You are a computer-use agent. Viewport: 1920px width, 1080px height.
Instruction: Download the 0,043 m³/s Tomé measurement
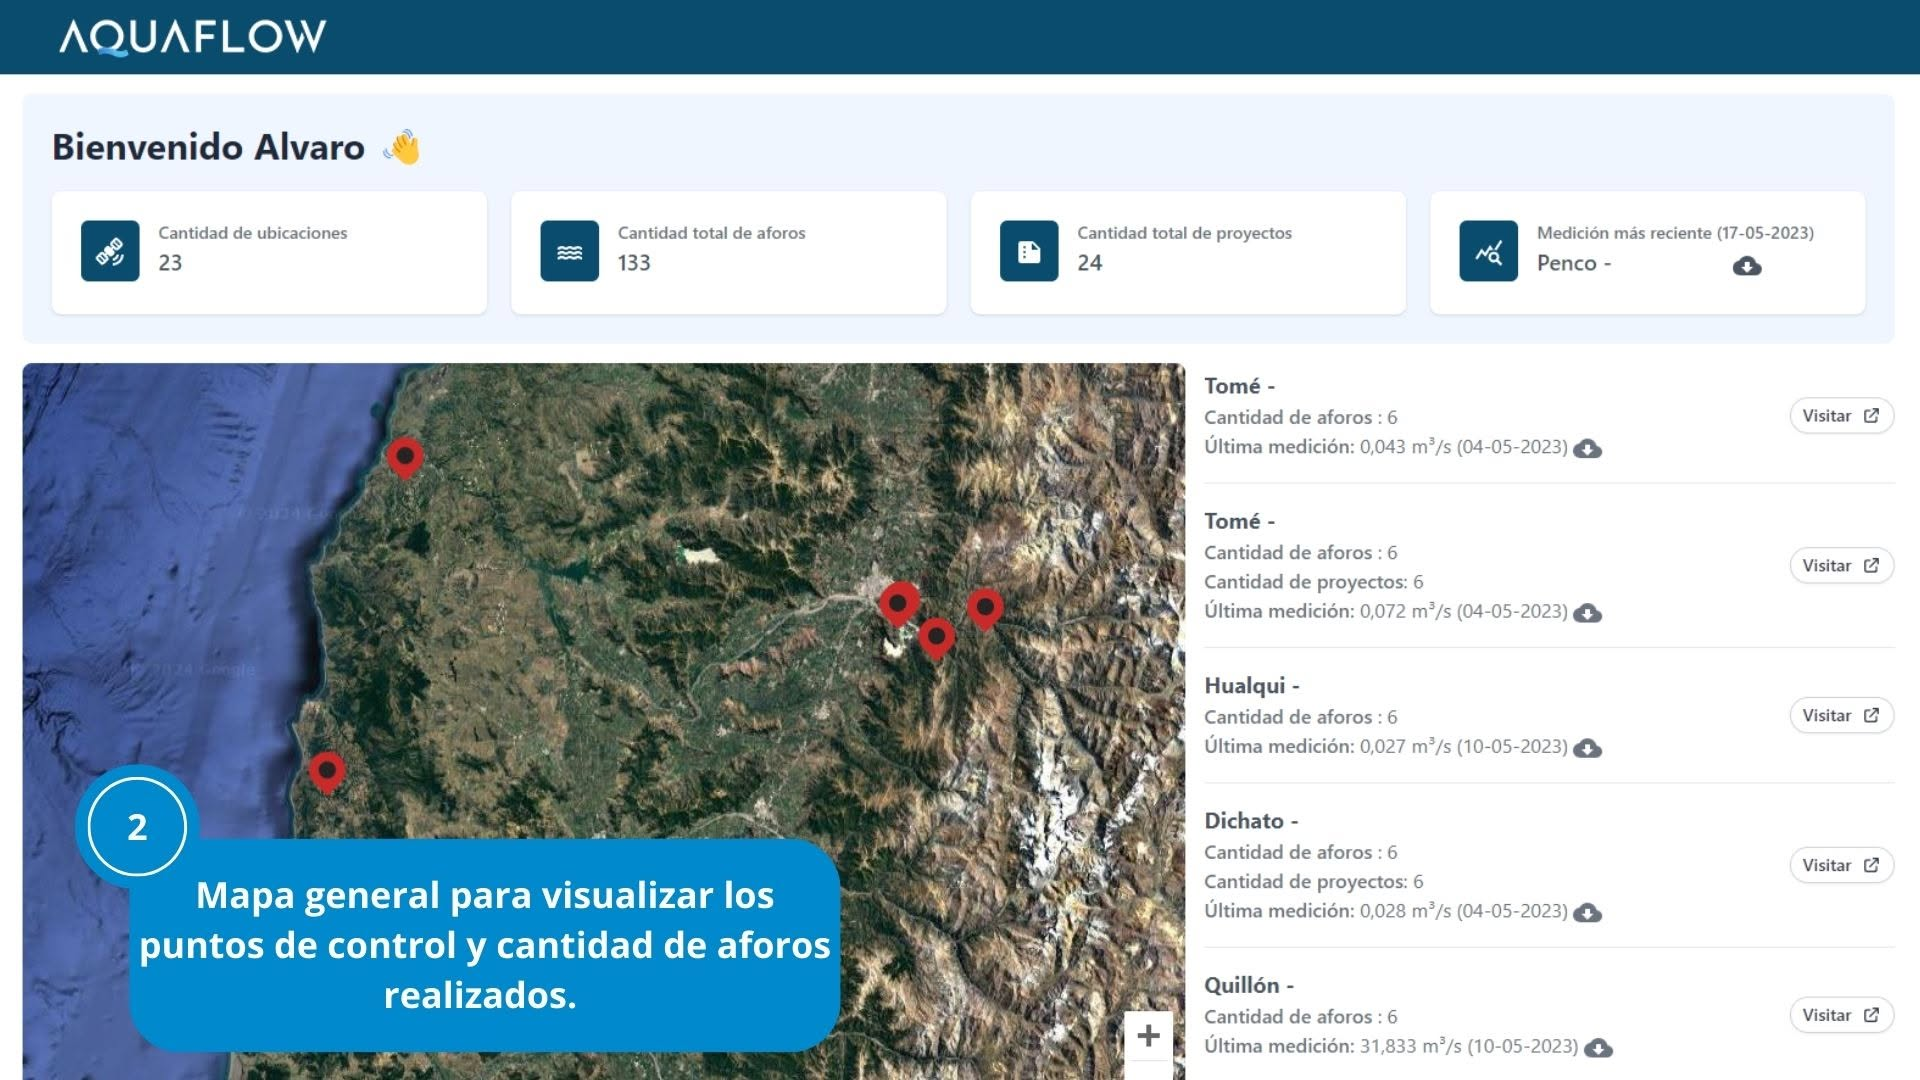coord(1587,449)
